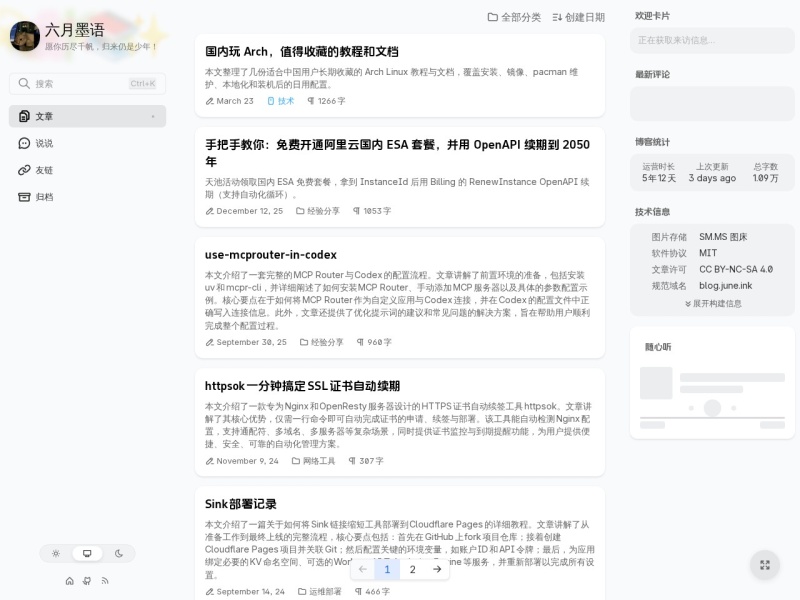This screenshot has height=600, width=800.
Task: Click the 随心听 album cover placeholder
Action: (x=656, y=383)
